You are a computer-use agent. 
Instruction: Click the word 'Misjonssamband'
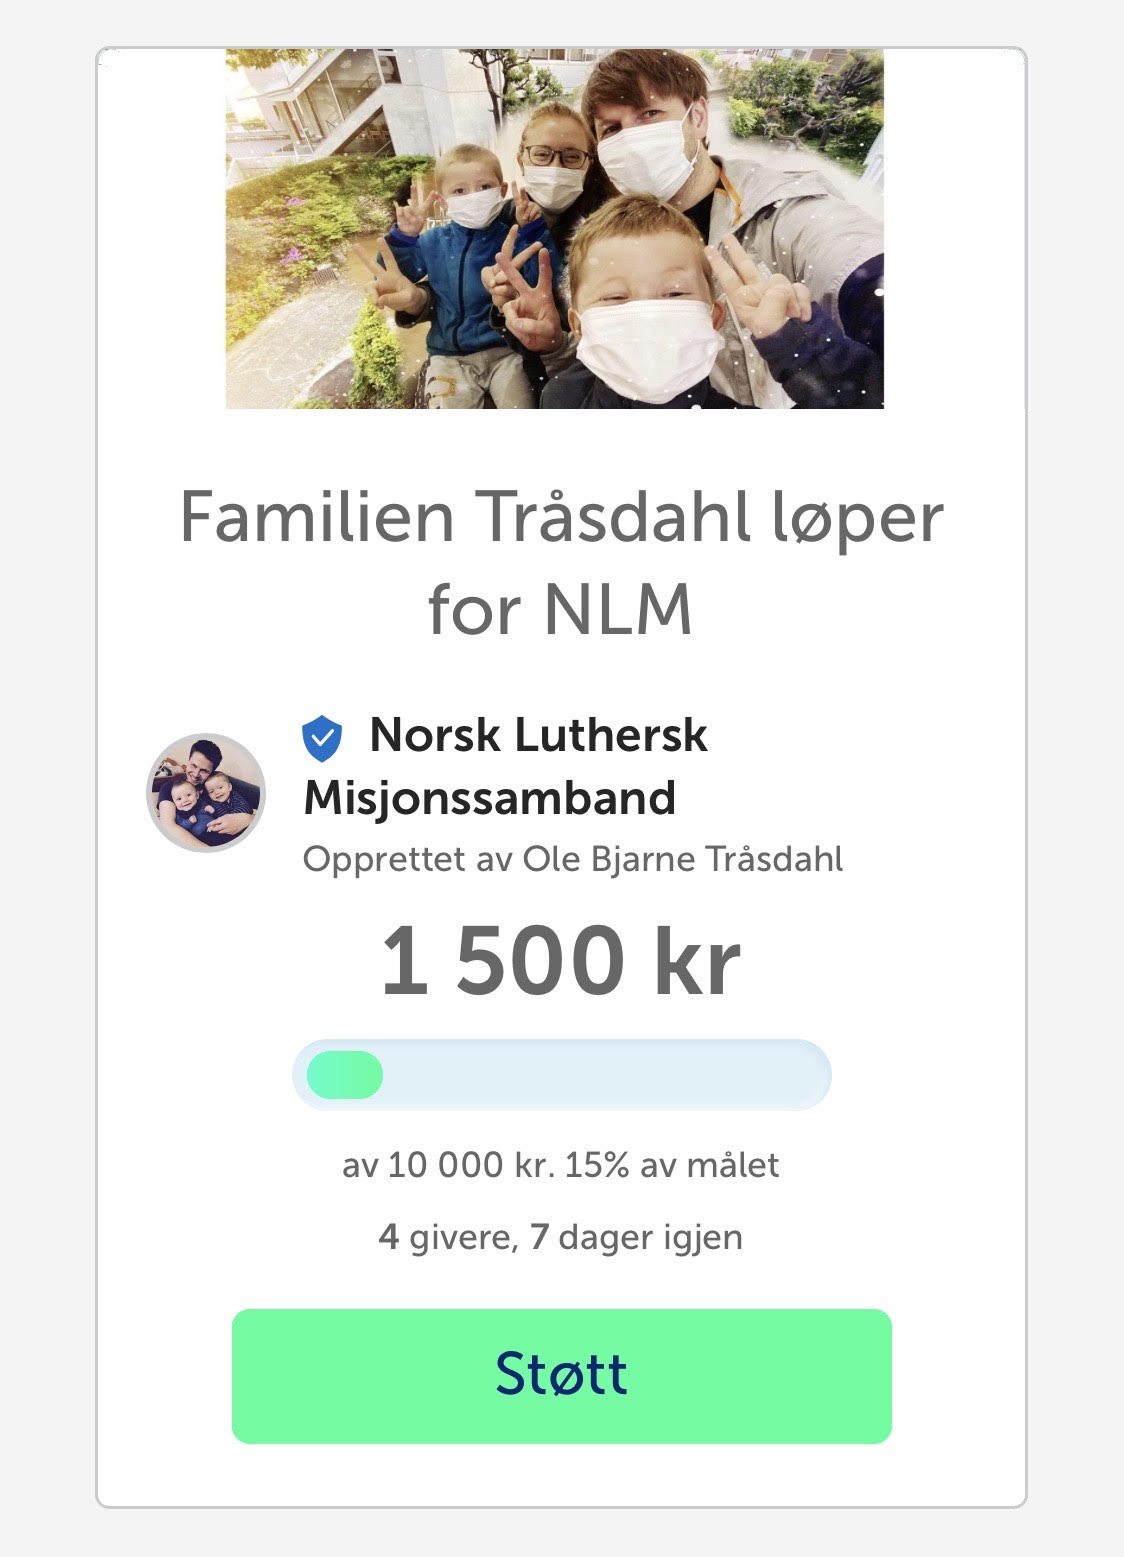pos(490,798)
